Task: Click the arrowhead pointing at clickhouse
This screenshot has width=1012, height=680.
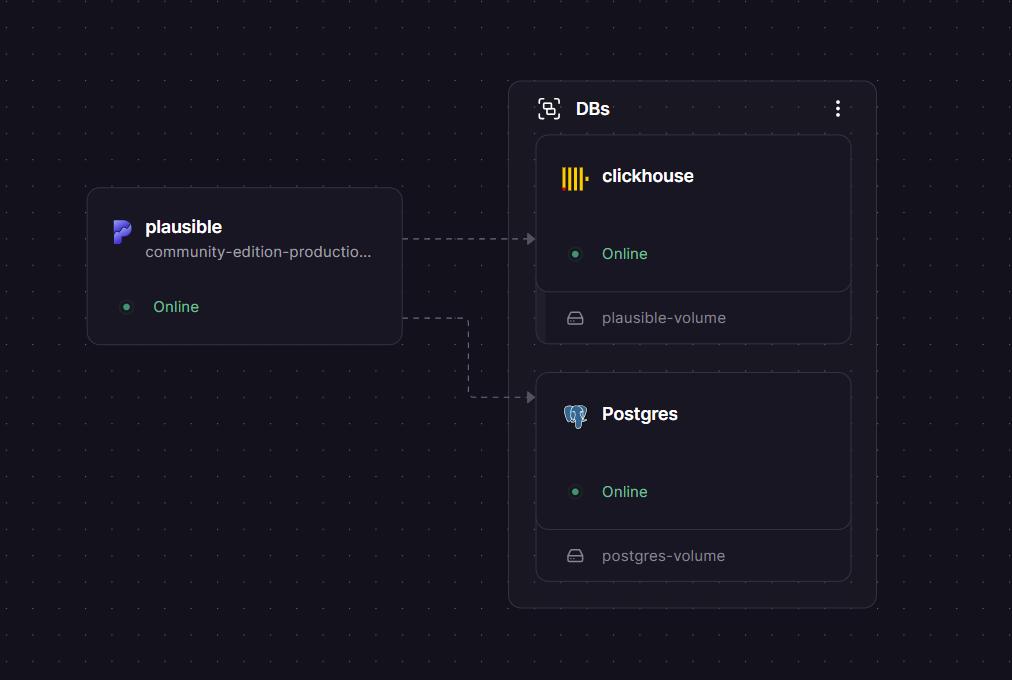Action: coord(531,239)
